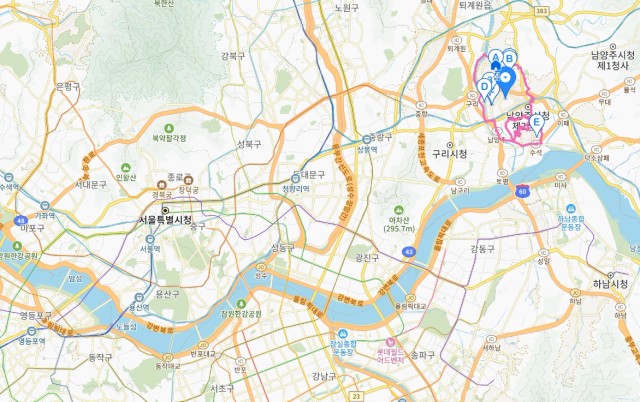Click the 서울특별시청 city hall label
The image size is (640, 402).
[x=165, y=220]
